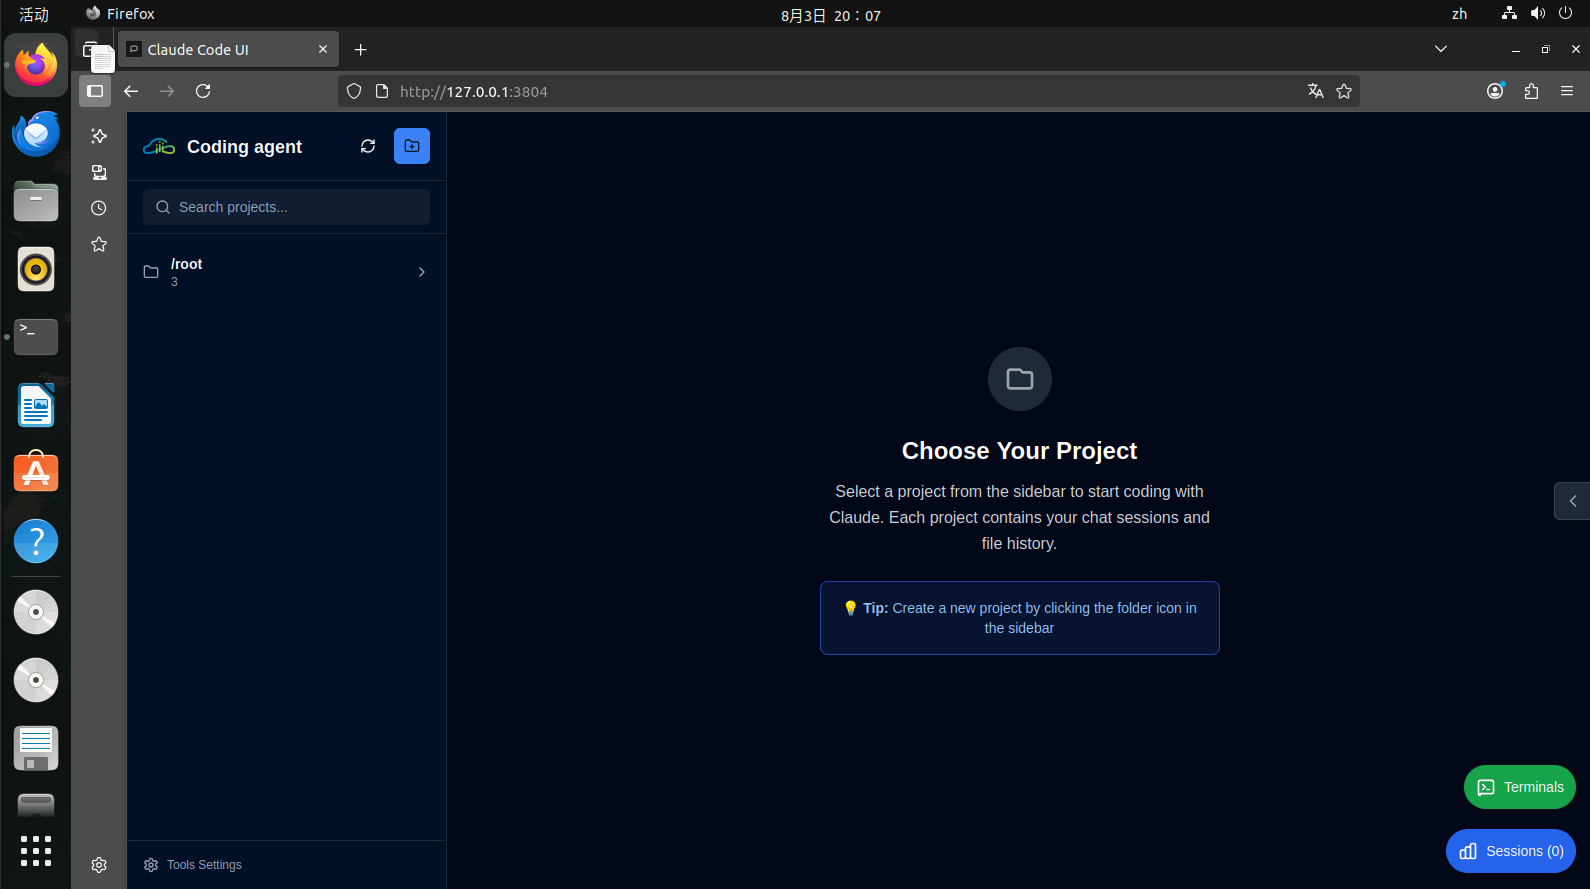Open the clock and calendar menu
Viewport: 1590px width, 889px height.
click(x=831, y=15)
